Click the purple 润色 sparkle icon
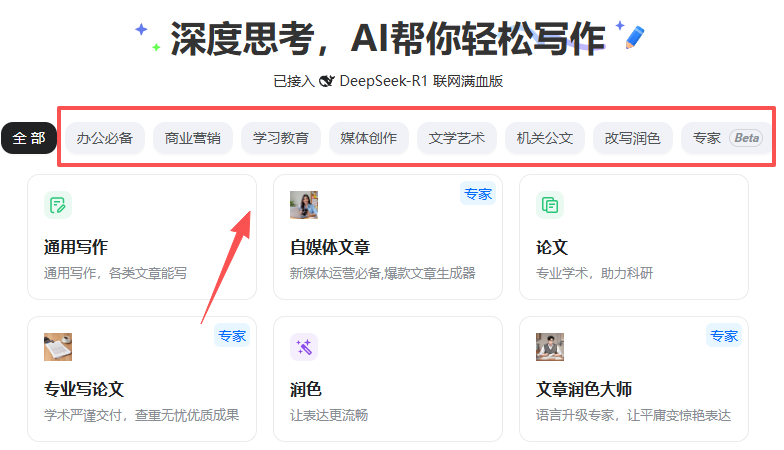This screenshot has height=450, width=784. (x=304, y=347)
